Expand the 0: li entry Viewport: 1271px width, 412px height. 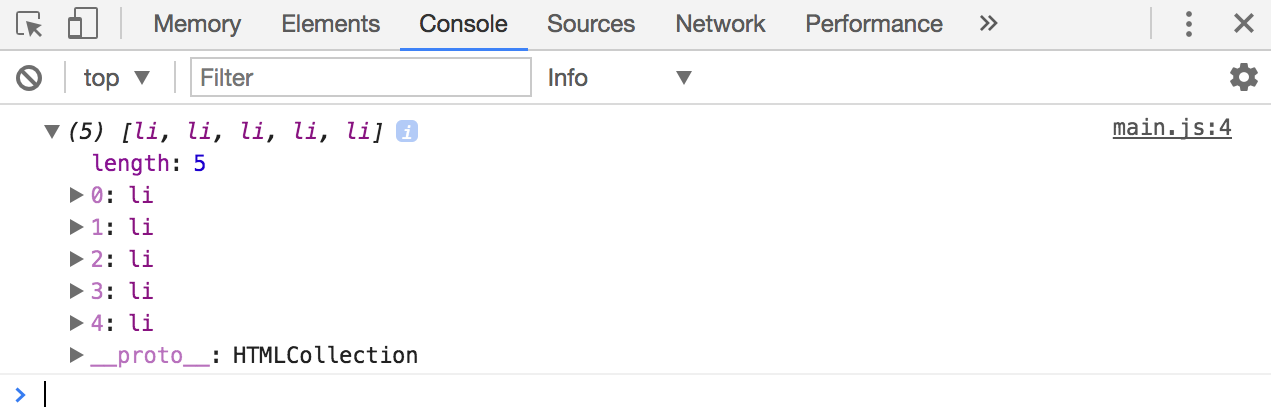pos(77,195)
